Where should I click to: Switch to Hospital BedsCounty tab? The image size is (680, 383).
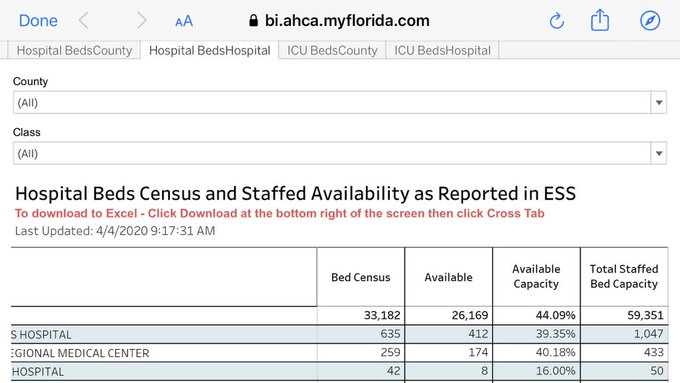point(74,50)
